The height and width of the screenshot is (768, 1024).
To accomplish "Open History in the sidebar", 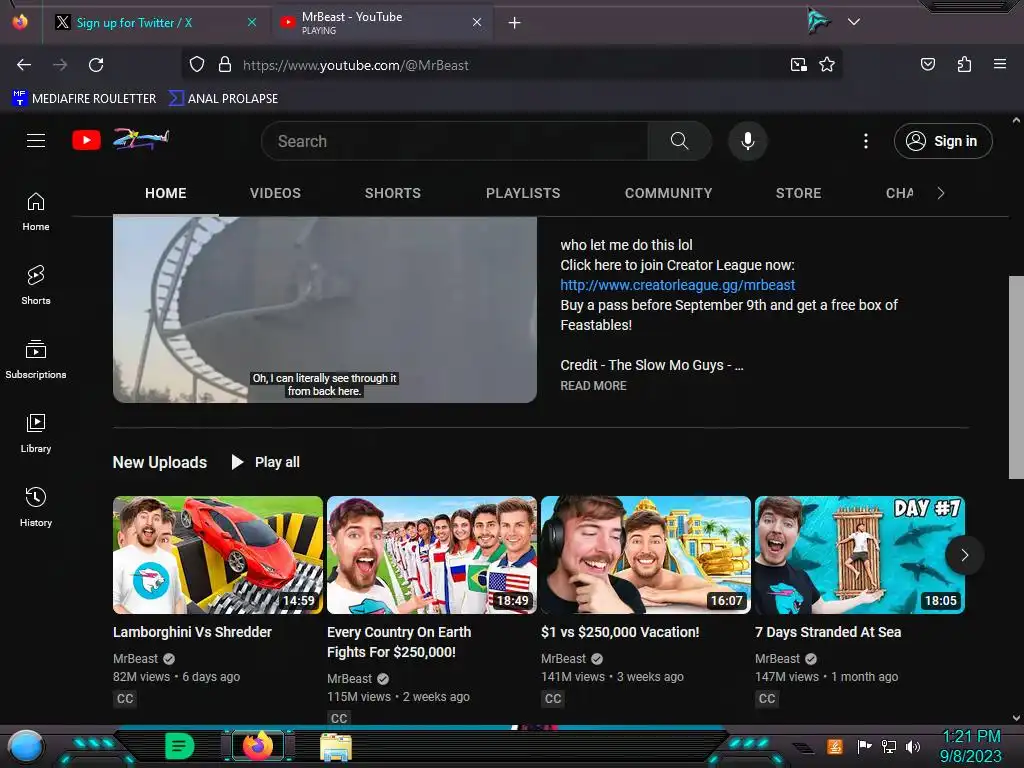I will (x=36, y=507).
